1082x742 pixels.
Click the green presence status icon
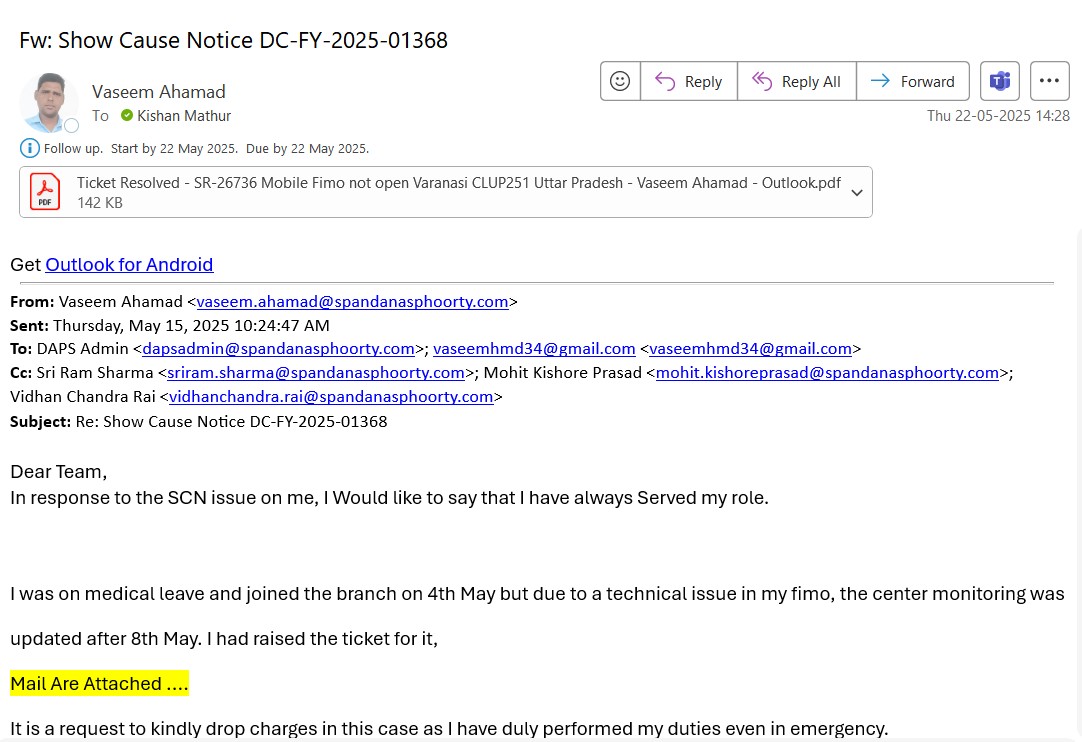[x=127, y=116]
